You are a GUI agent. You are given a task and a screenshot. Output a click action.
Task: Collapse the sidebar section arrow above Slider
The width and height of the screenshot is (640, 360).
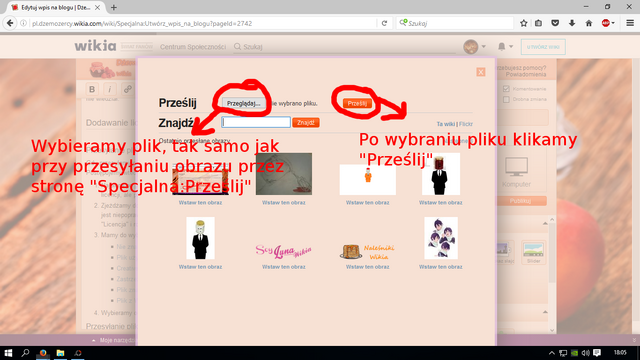pyautogui.click(x=545, y=223)
